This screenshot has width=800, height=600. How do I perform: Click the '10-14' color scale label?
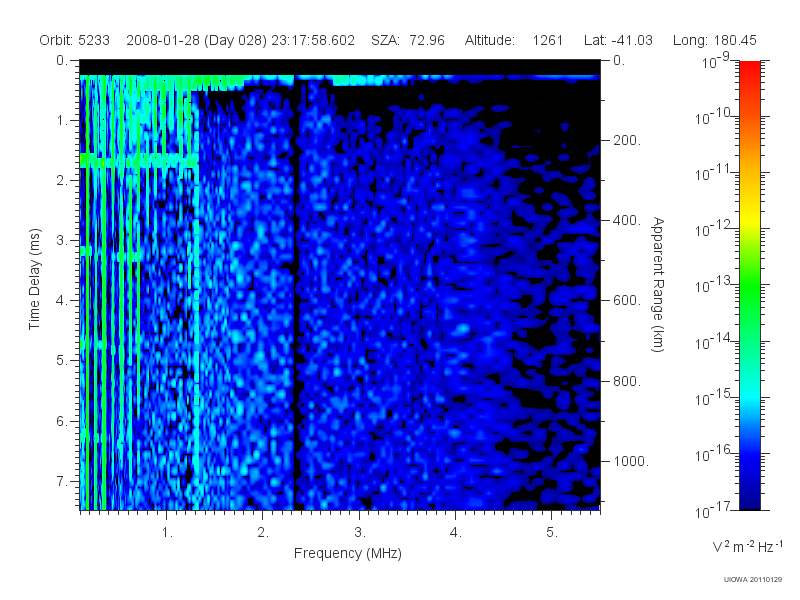[713, 341]
